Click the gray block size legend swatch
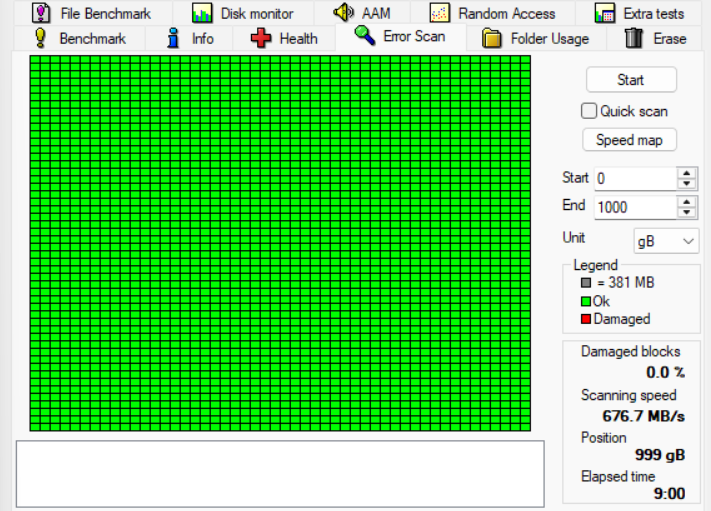Viewport: 711px width, 511px height. pyautogui.click(x=586, y=283)
